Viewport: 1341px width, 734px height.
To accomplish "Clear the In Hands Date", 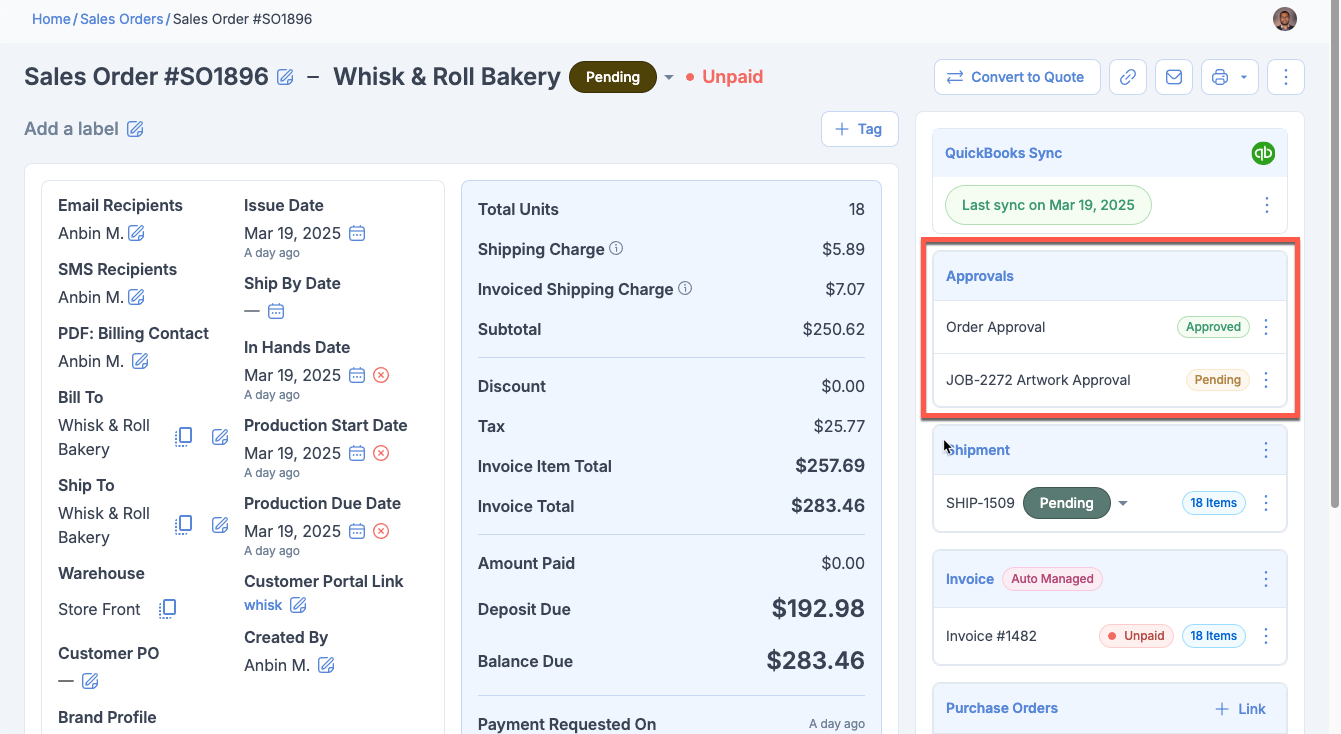I will 381,375.
